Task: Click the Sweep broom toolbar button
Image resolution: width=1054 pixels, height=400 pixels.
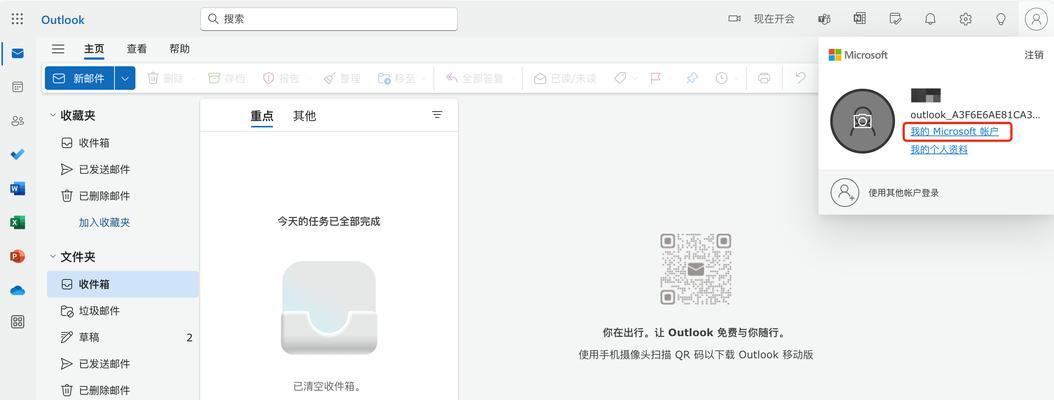Action: pyautogui.click(x=341, y=79)
